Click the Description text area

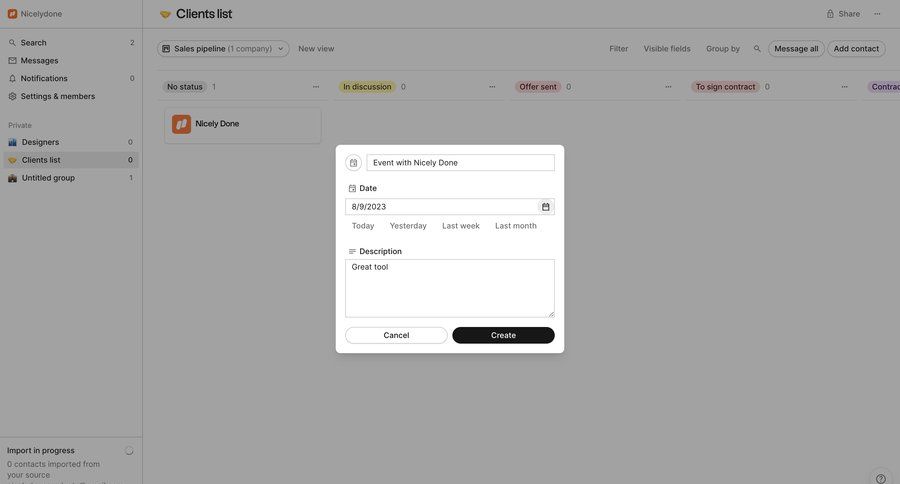pyautogui.click(x=449, y=288)
